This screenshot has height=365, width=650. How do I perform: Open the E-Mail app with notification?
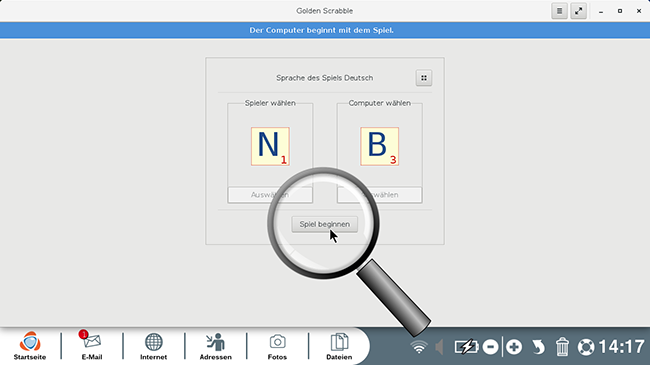92,346
